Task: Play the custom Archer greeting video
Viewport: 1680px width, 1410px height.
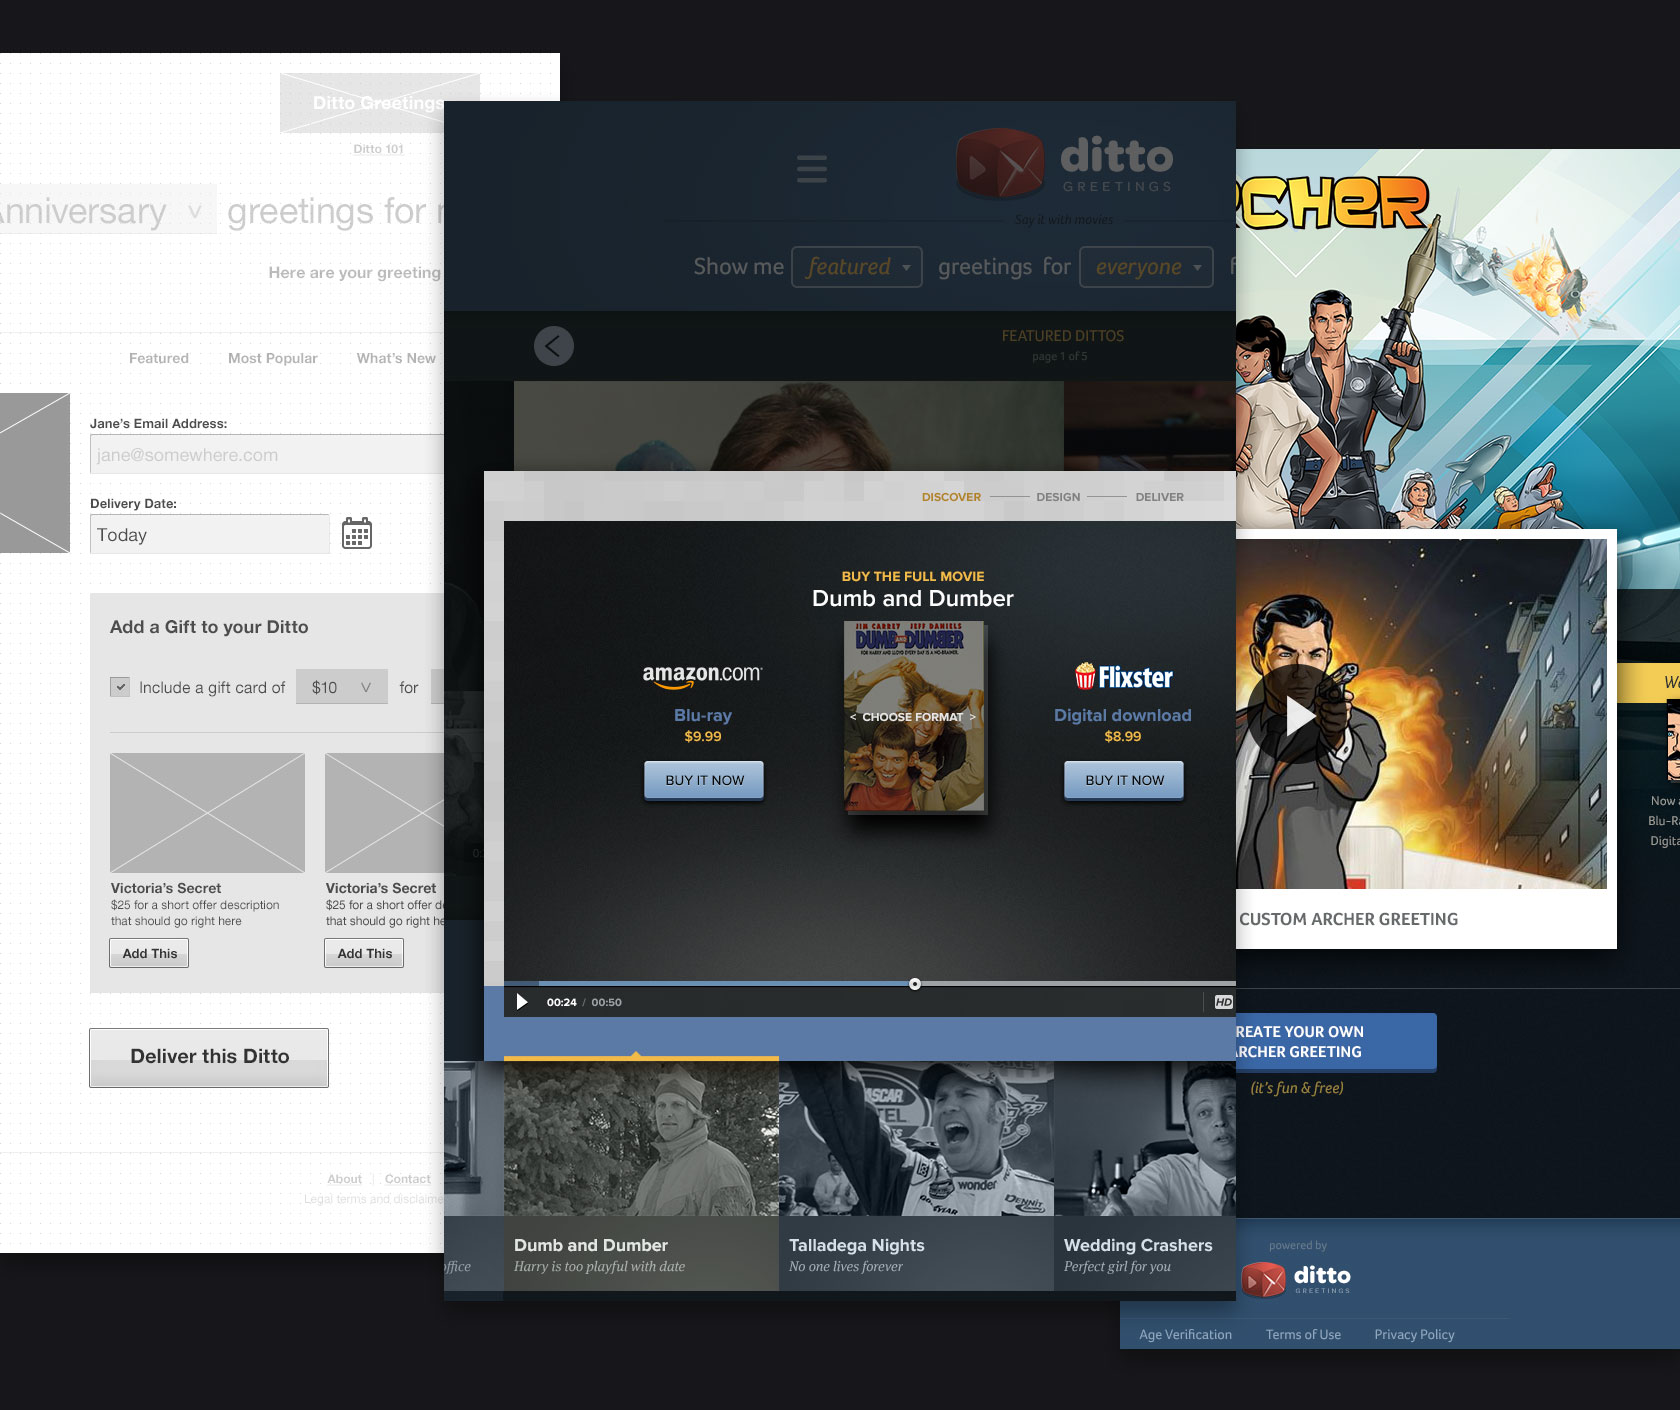Action: click(x=1299, y=716)
